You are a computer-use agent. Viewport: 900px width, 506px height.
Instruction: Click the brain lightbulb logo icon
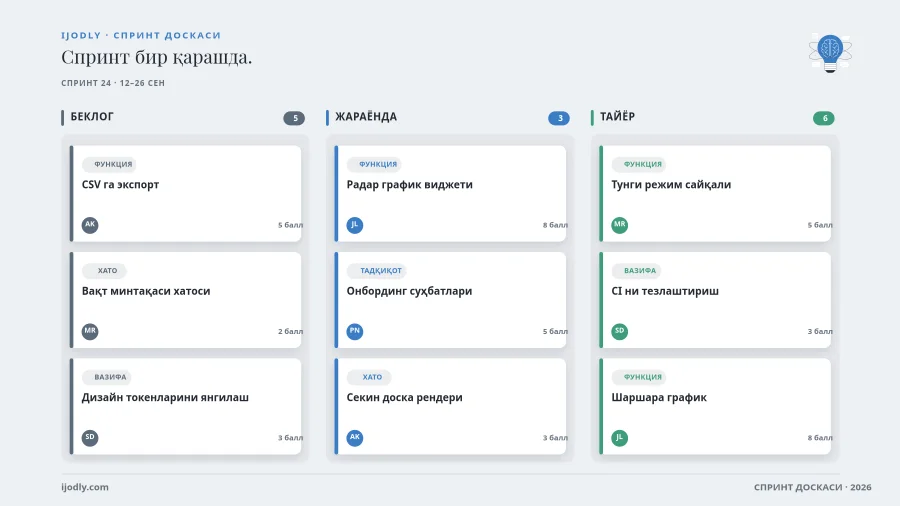click(830, 53)
